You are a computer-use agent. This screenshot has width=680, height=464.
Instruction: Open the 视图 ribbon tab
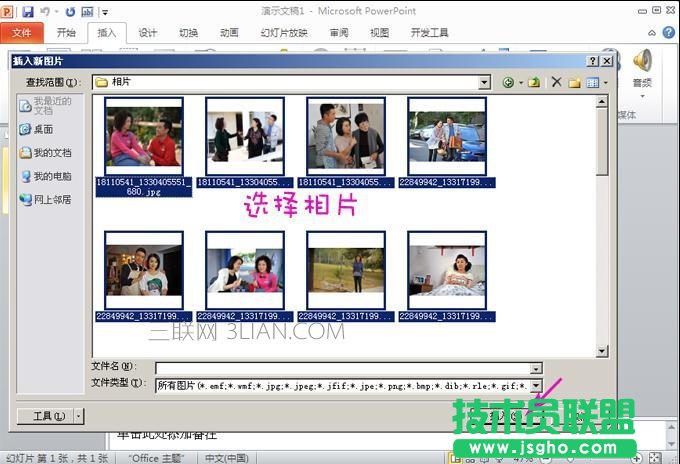(379, 33)
